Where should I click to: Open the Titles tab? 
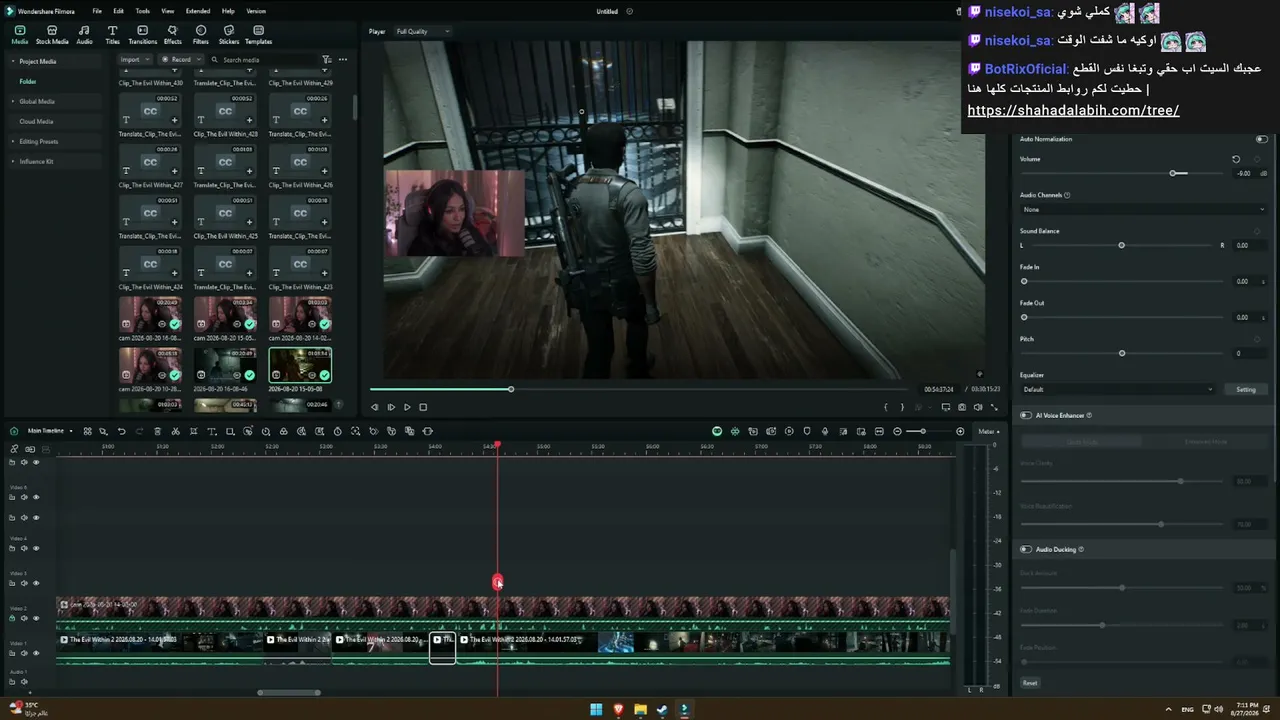(112, 35)
